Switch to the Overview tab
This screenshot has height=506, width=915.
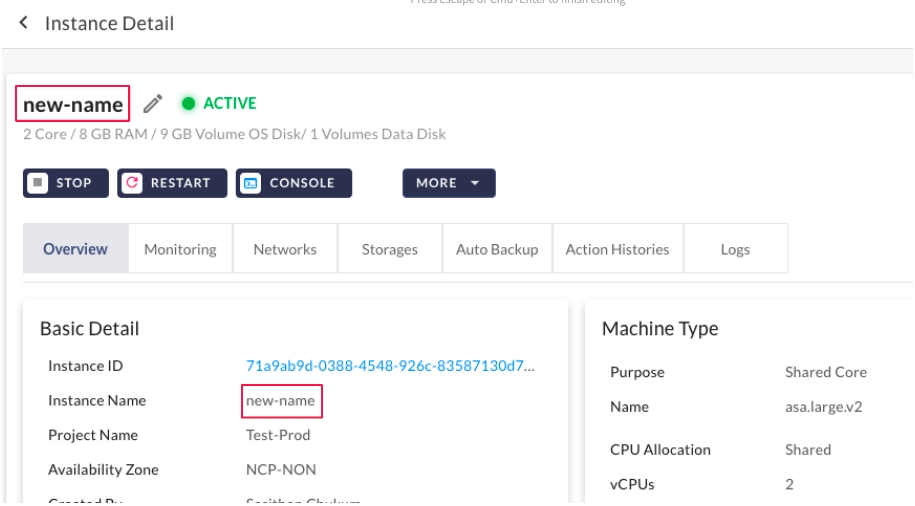(x=75, y=249)
